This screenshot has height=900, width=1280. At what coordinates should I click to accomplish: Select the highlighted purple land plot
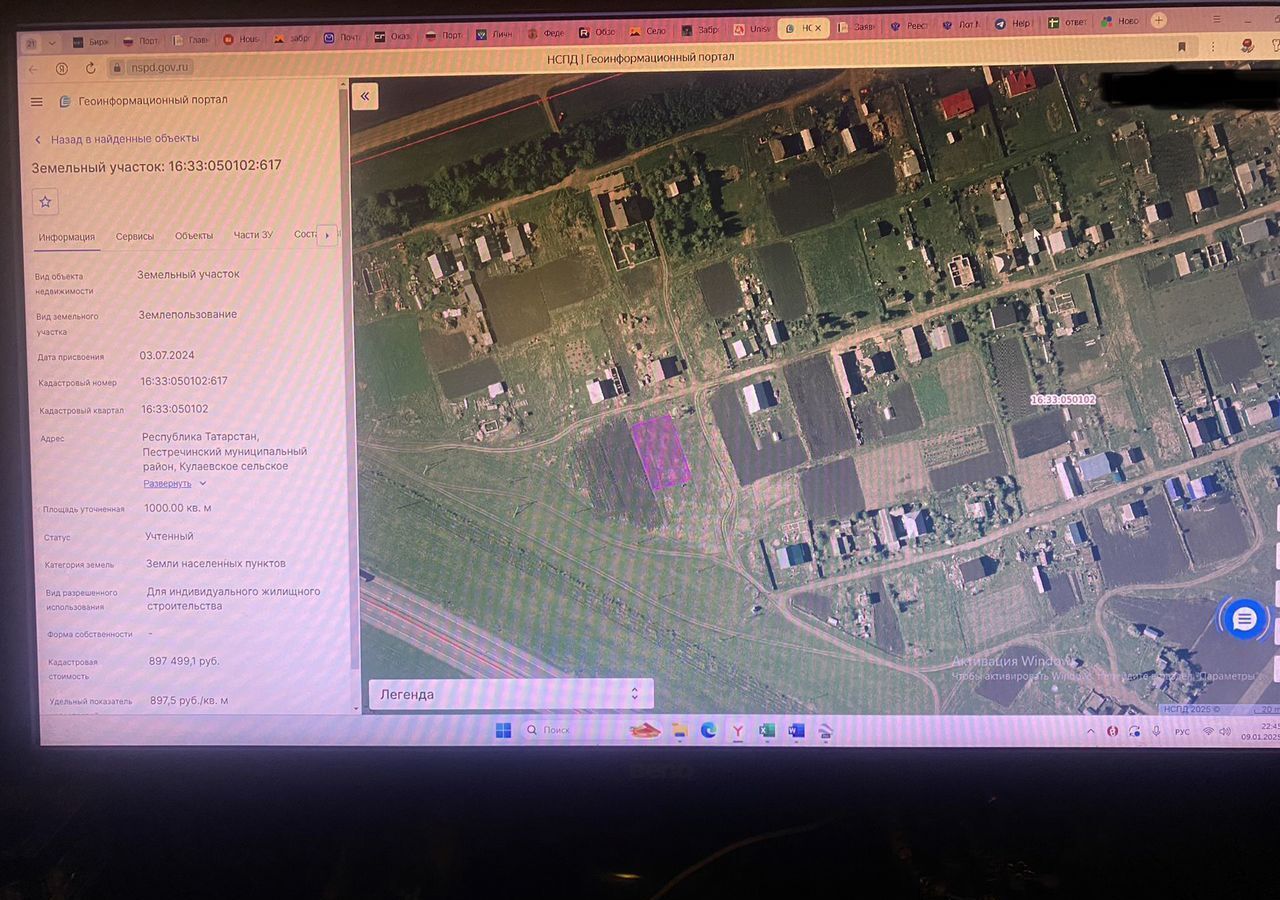coord(660,453)
